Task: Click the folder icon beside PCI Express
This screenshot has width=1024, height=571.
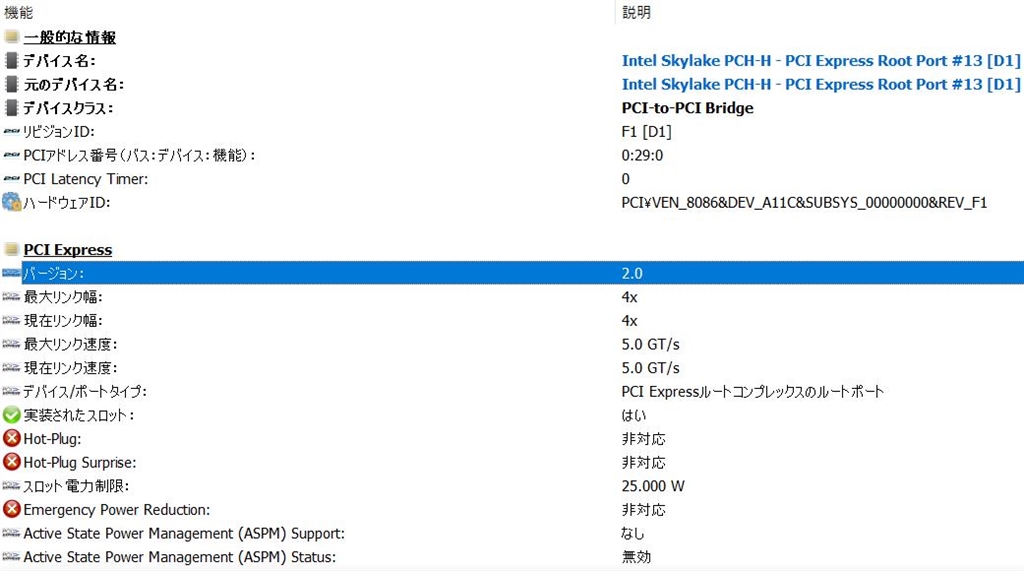Action: tap(11, 250)
